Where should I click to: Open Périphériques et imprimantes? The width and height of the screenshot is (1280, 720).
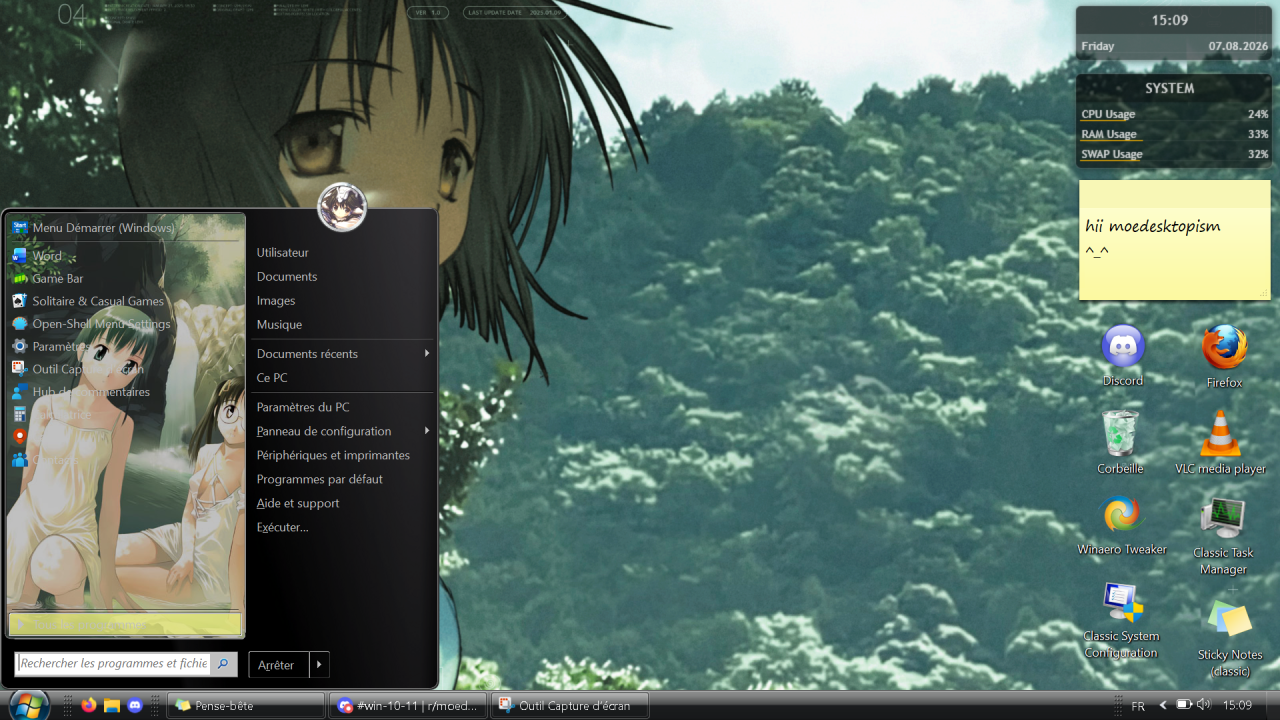pos(342,455)
